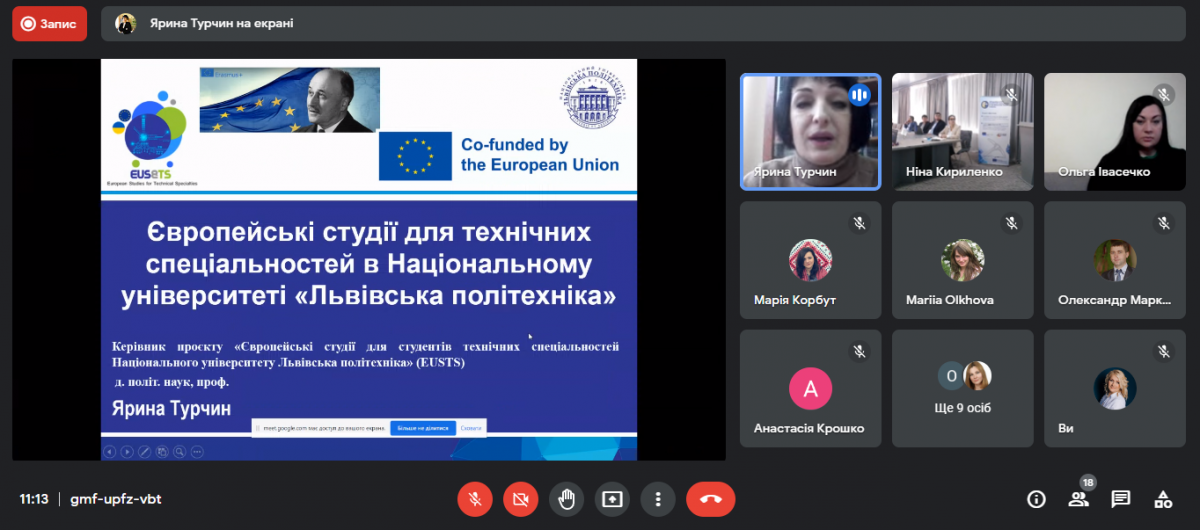Select your own Ви tile
1200x530 pixels.
point(1114,388)
